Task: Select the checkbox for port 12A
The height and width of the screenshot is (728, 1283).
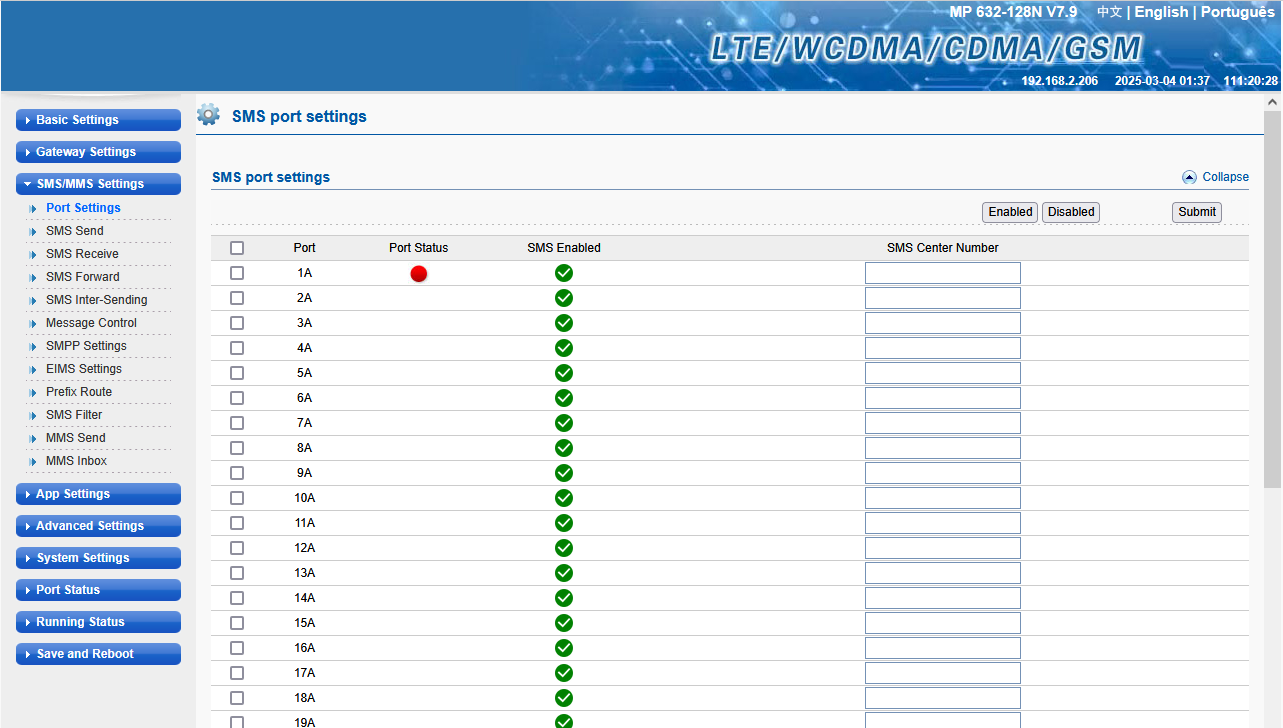Action: [237, 548]
